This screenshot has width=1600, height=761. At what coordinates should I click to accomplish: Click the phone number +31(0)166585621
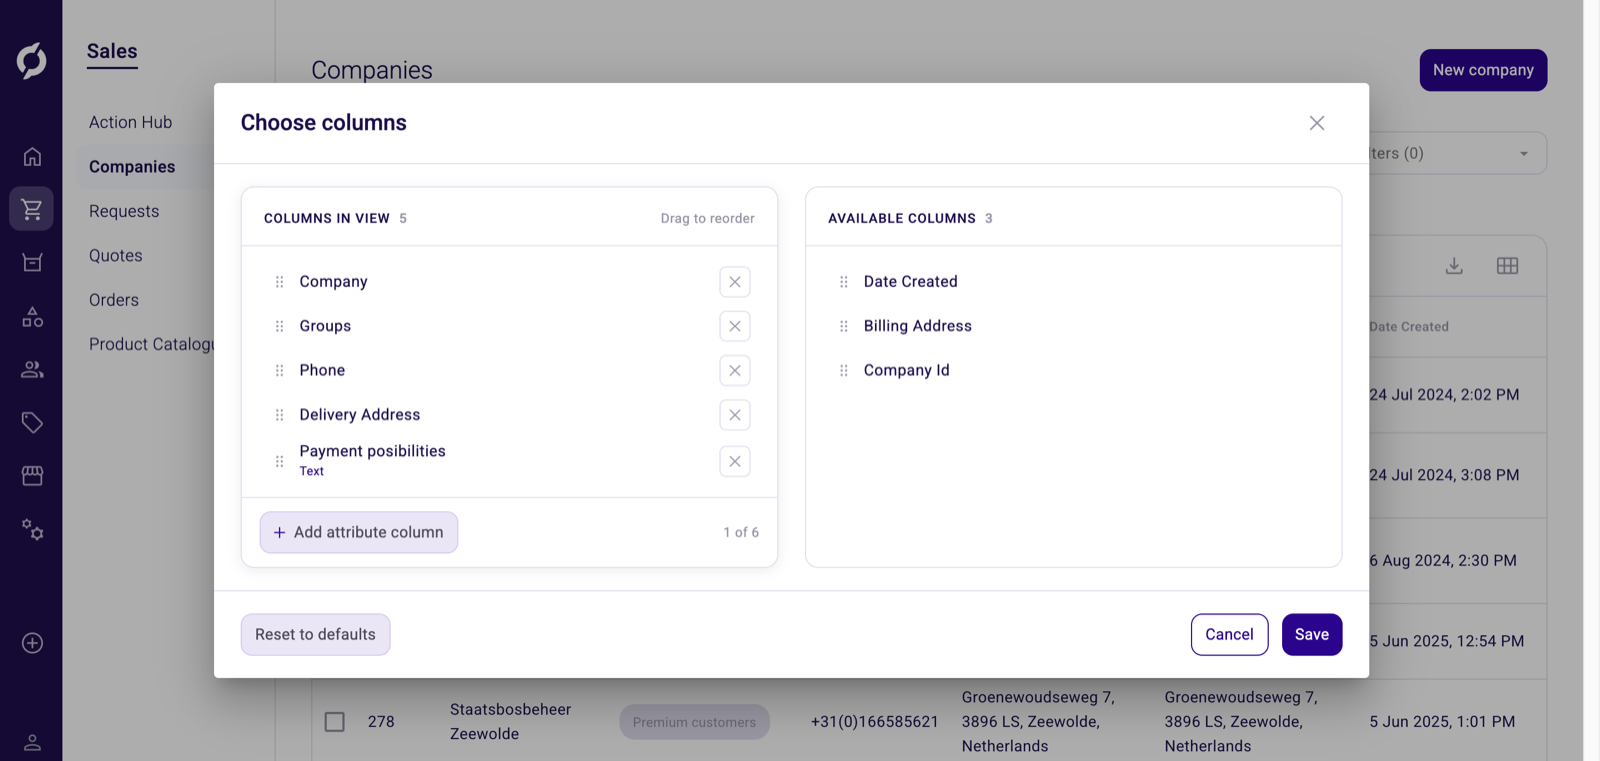click(x=875, y=722)
